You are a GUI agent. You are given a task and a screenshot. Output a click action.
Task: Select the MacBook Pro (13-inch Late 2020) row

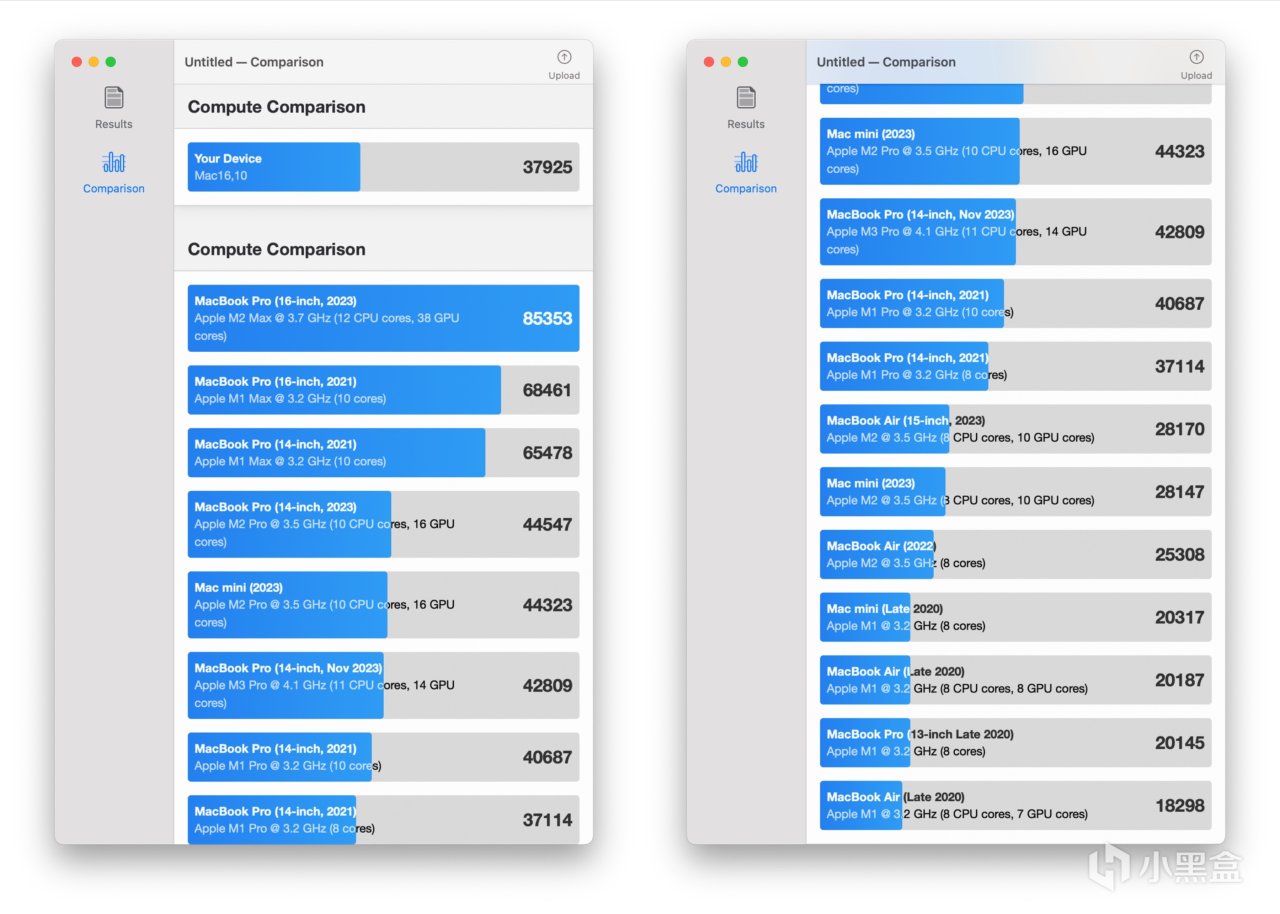click(x=1015, y=743)
